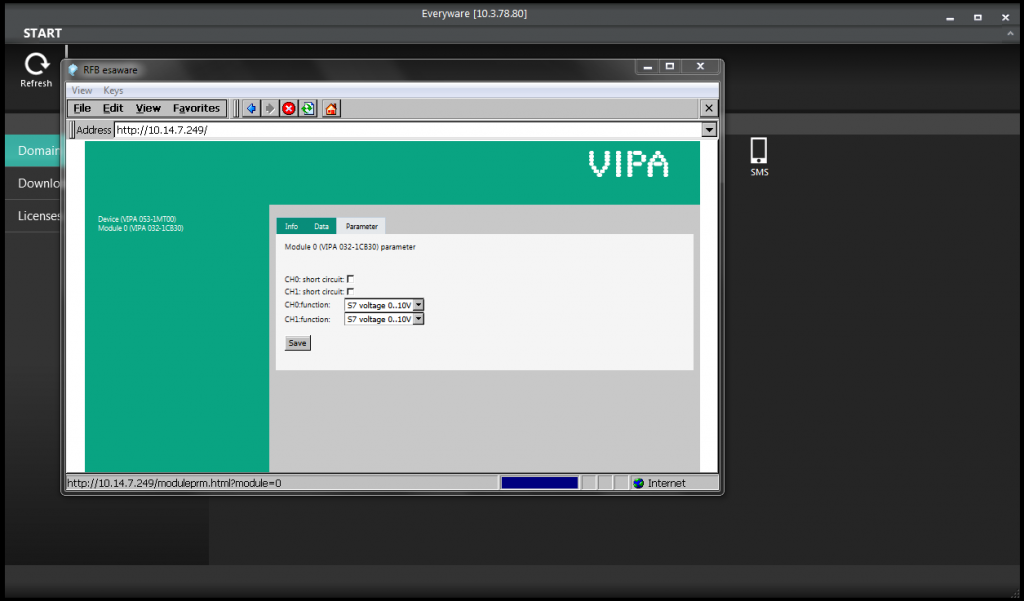Open Module 0 (VIPA 032-1CB30) link
Screen dimensions: 1024x601
[140, 229]
